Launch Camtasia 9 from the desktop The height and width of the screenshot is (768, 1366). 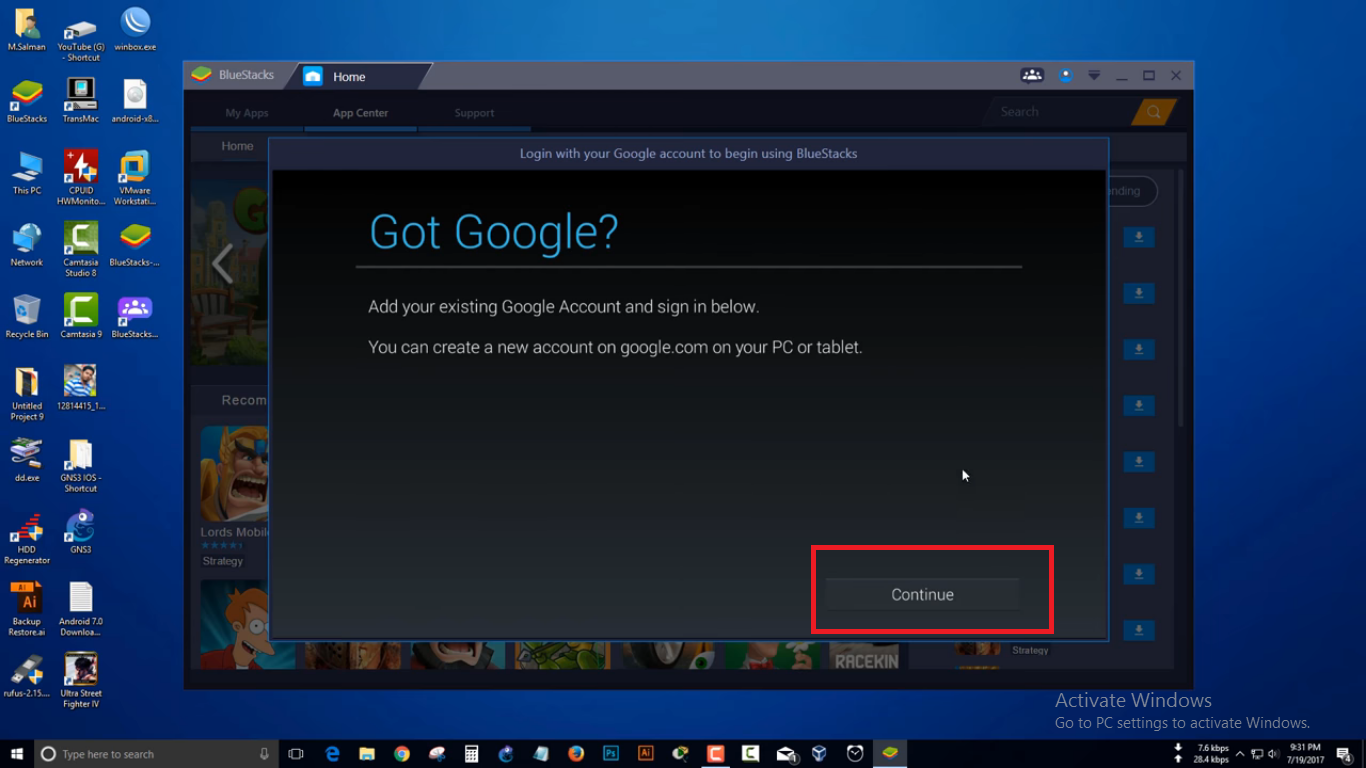point(81,316)
